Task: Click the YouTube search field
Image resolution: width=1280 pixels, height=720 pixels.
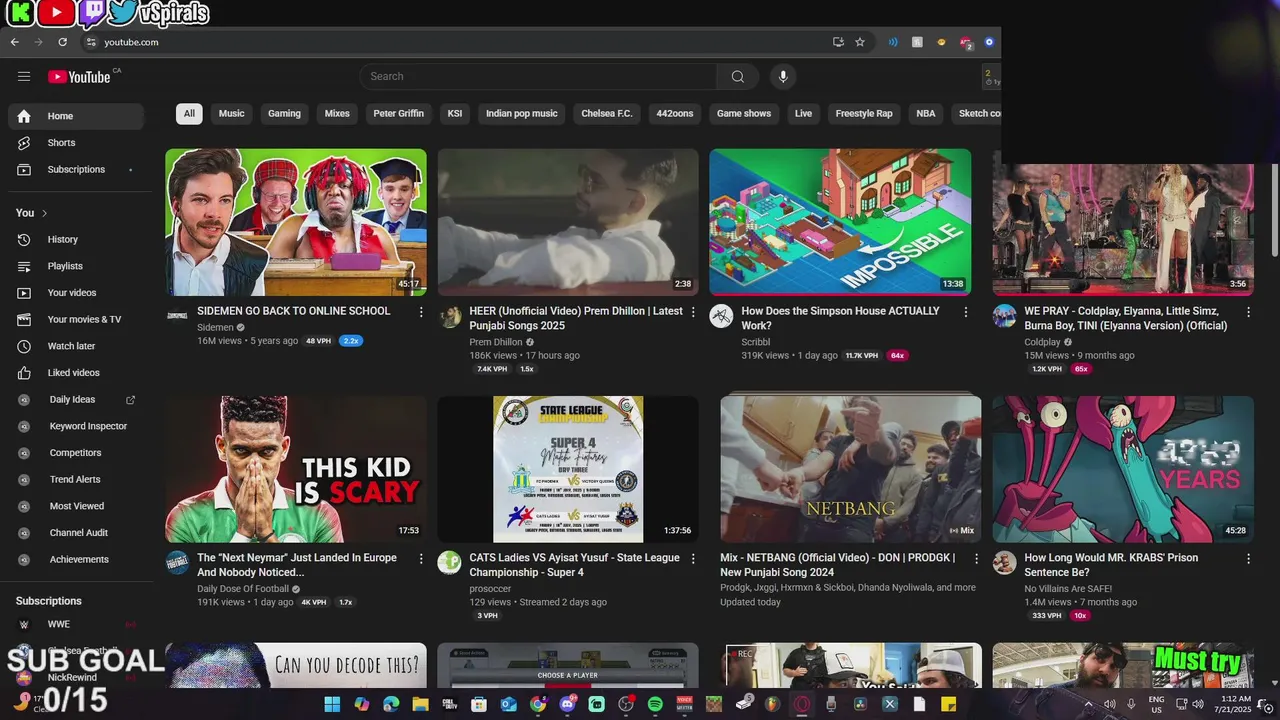Action: [x=538, y=77]
